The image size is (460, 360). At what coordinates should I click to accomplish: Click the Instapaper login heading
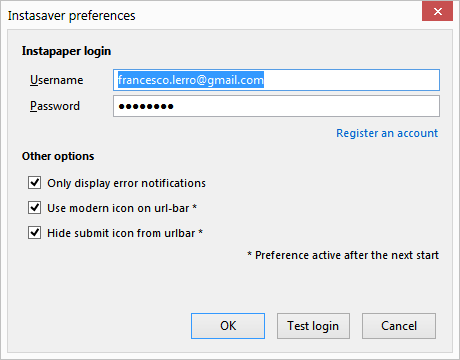pyautogui.click(x=66, y=51)
